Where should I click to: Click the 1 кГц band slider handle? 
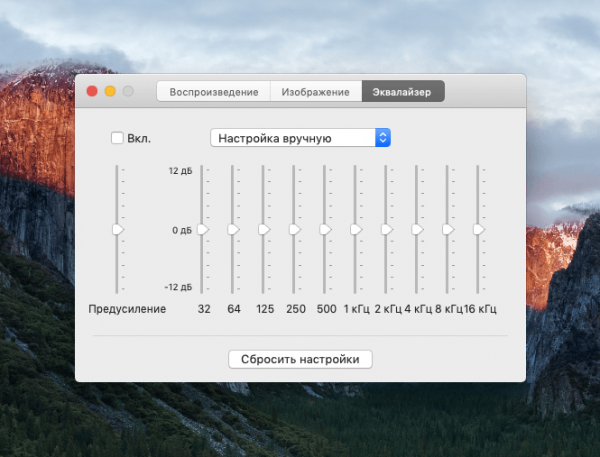point(355,229)
